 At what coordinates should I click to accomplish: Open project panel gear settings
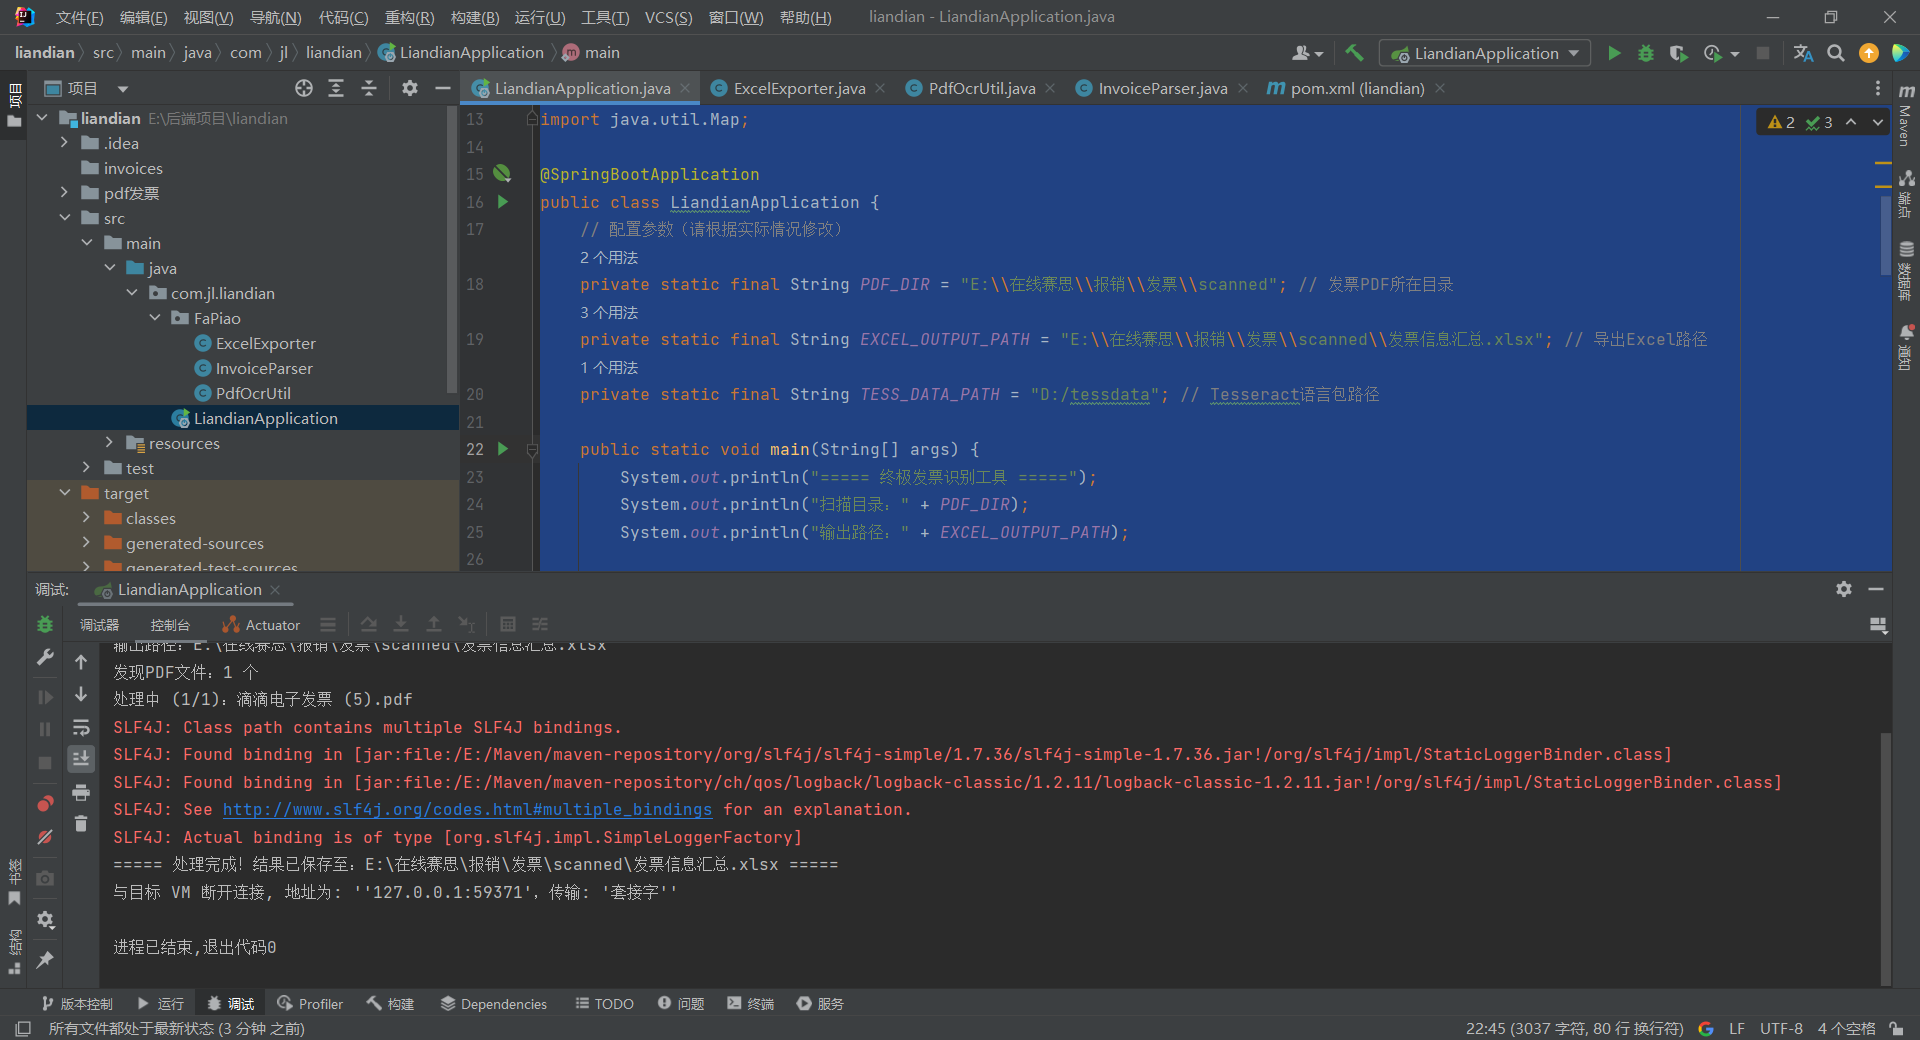[x=410, y=88]
